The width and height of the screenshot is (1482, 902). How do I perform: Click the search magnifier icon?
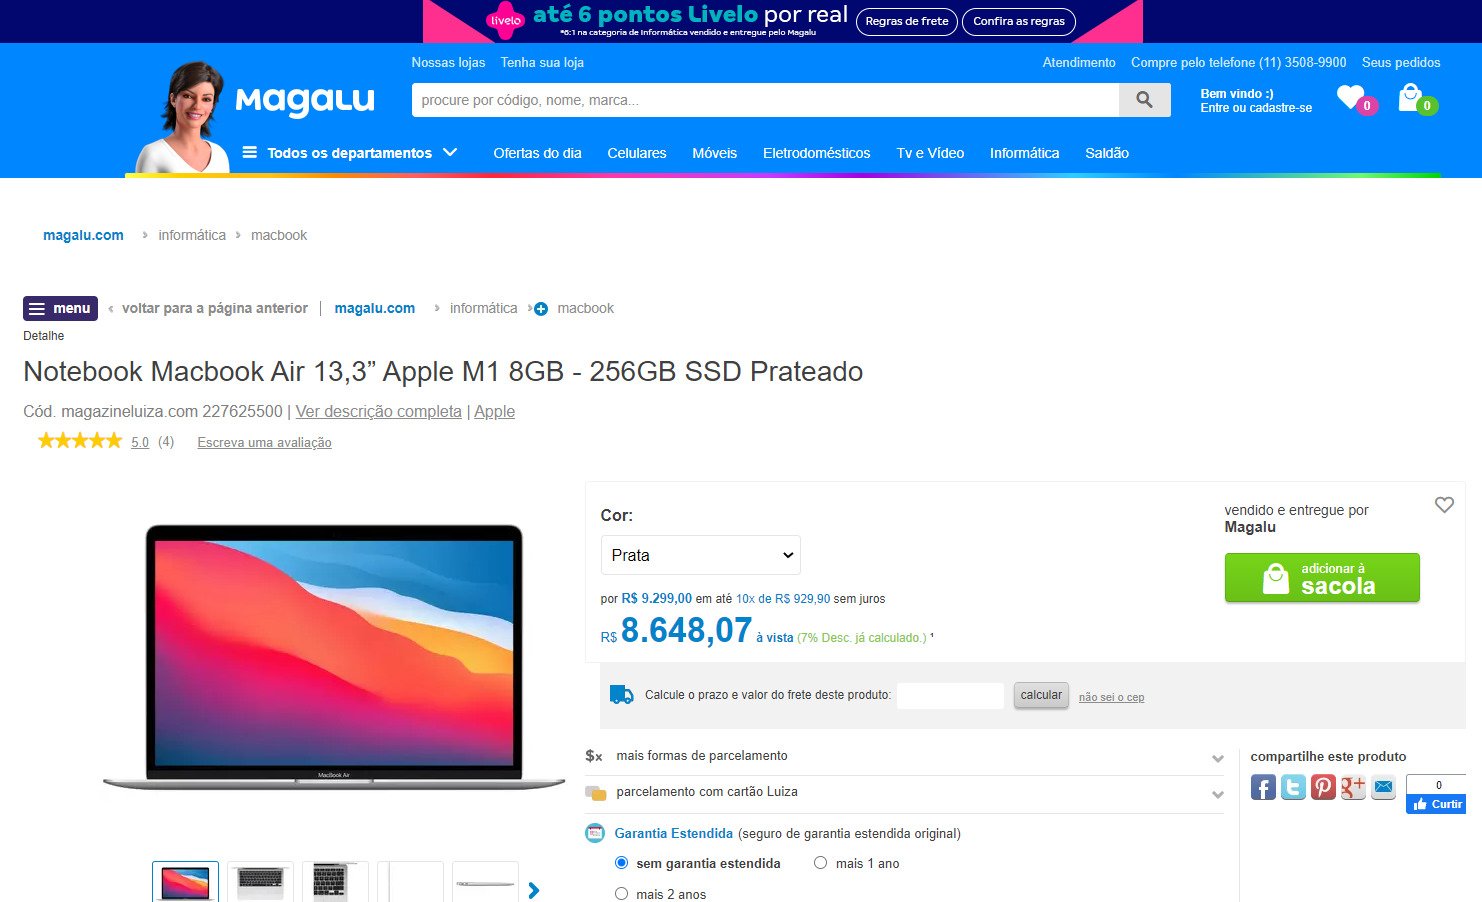point(1145,100)
